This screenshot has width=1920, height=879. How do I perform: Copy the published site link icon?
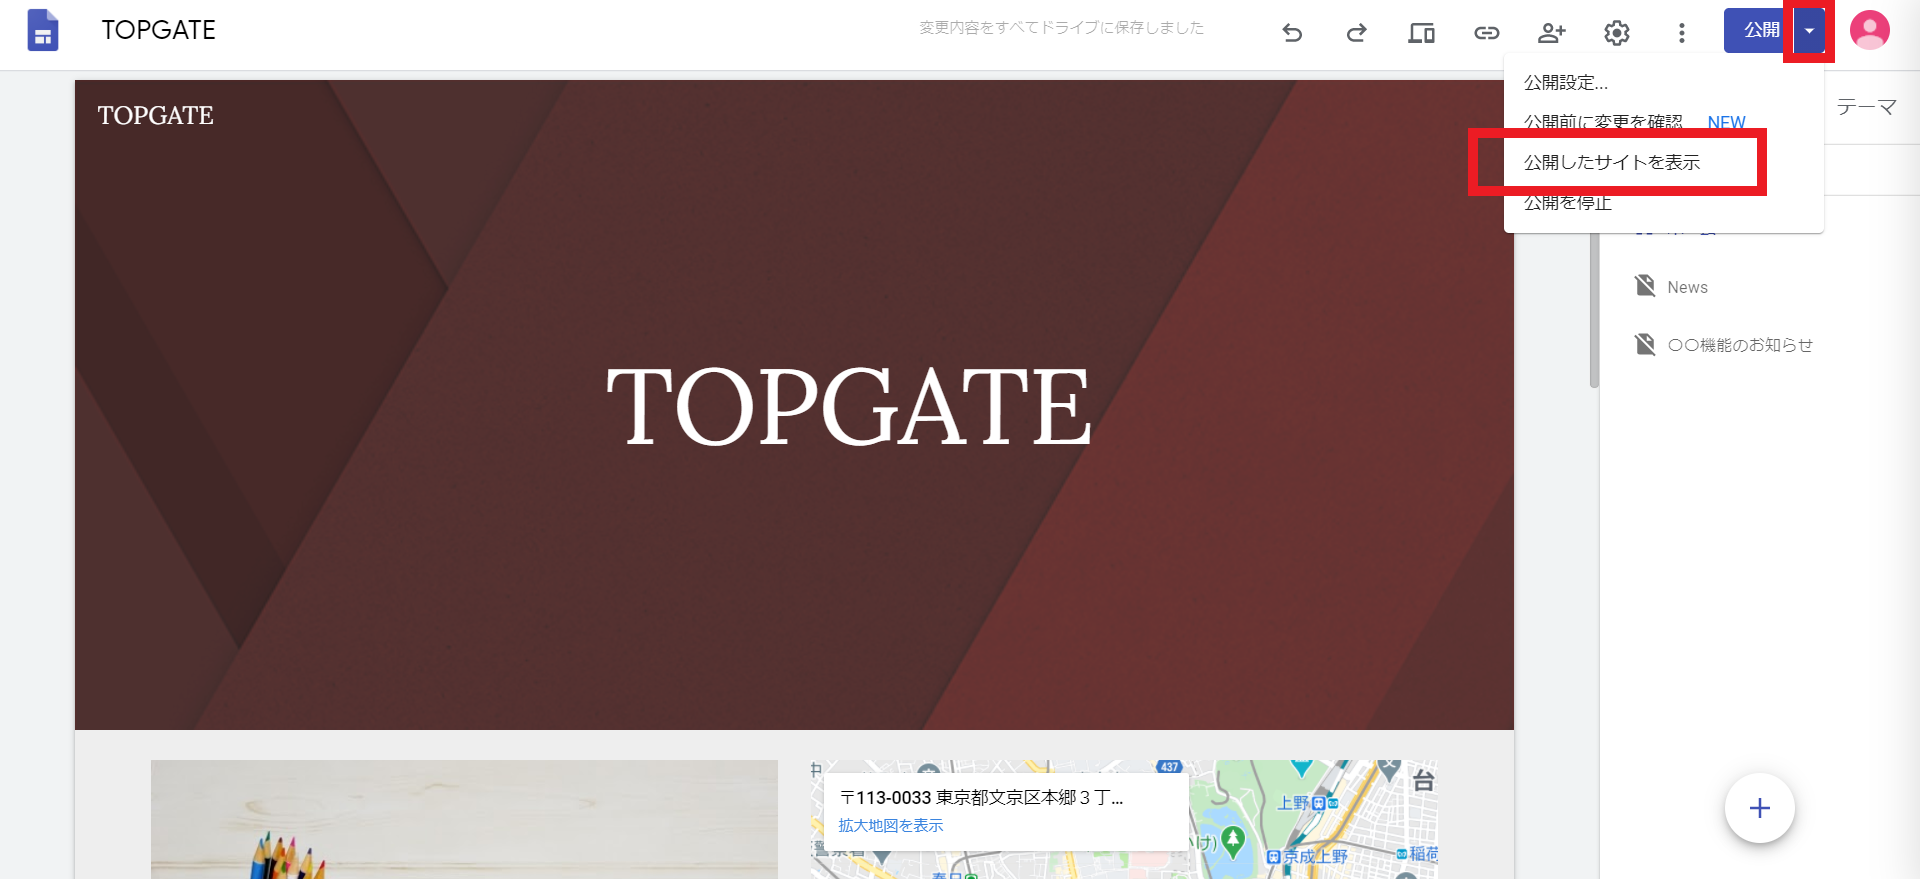(1486, 33)
